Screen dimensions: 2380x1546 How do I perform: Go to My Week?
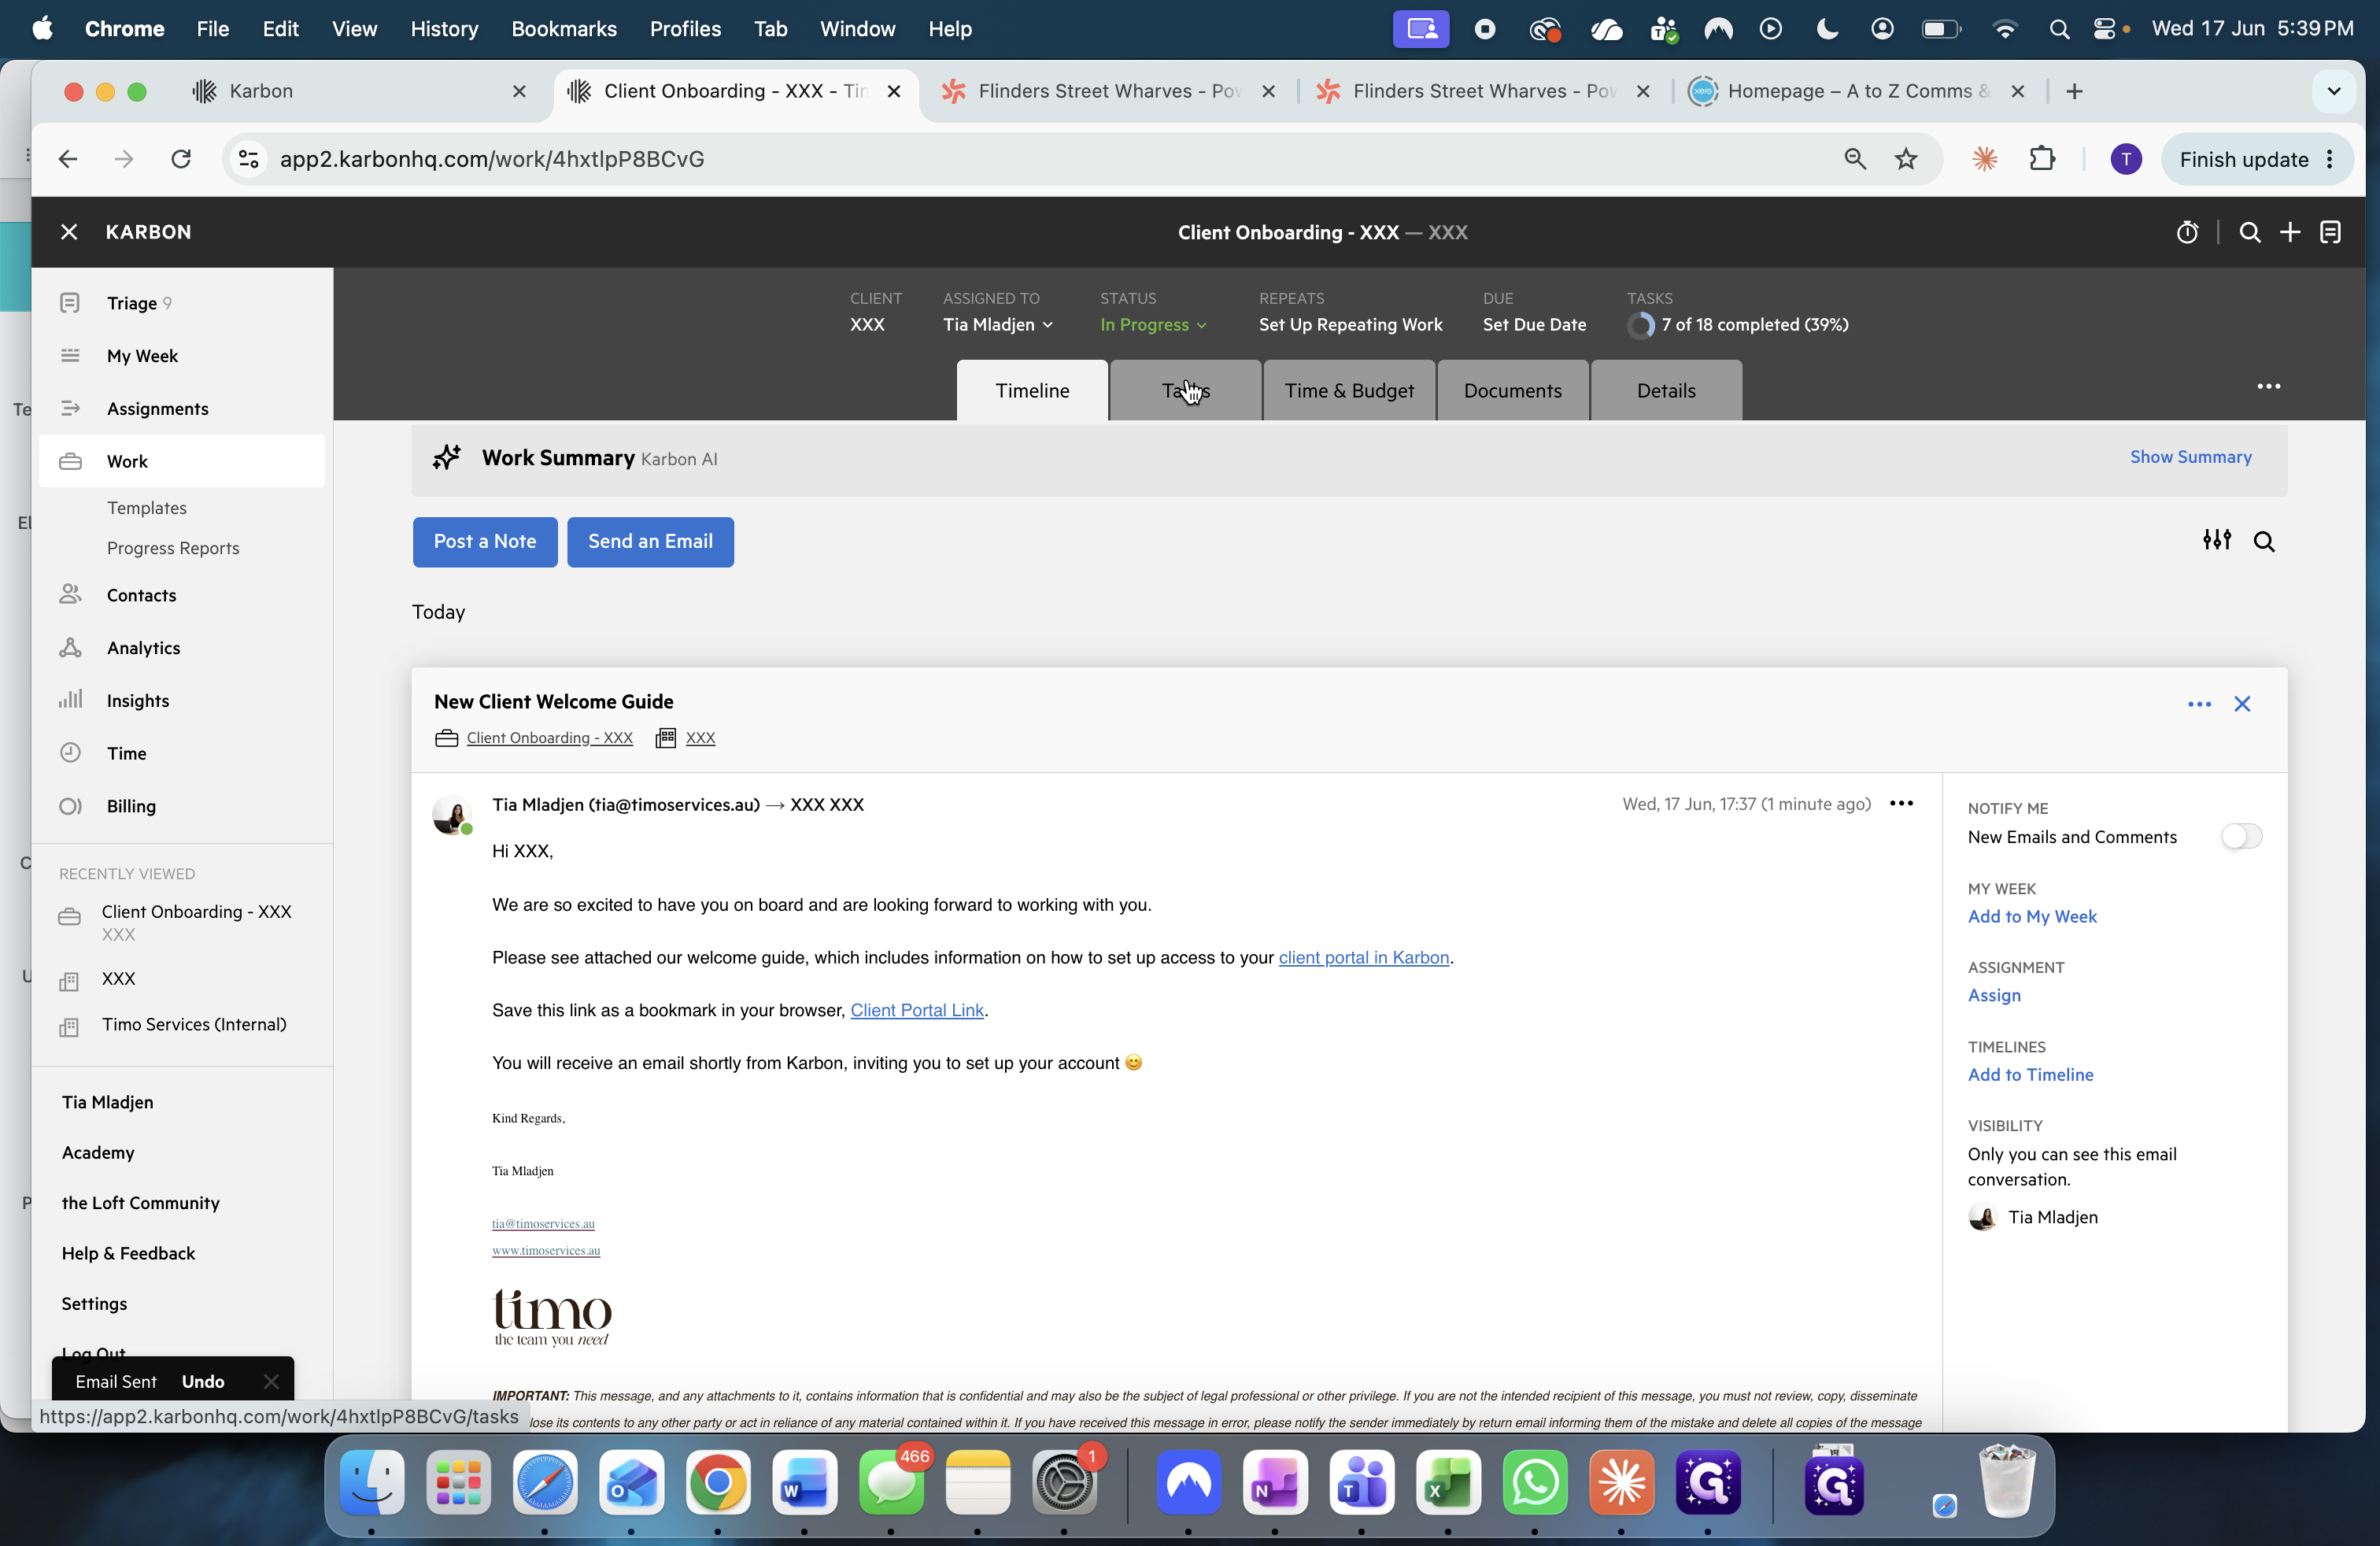pos(182,356)
